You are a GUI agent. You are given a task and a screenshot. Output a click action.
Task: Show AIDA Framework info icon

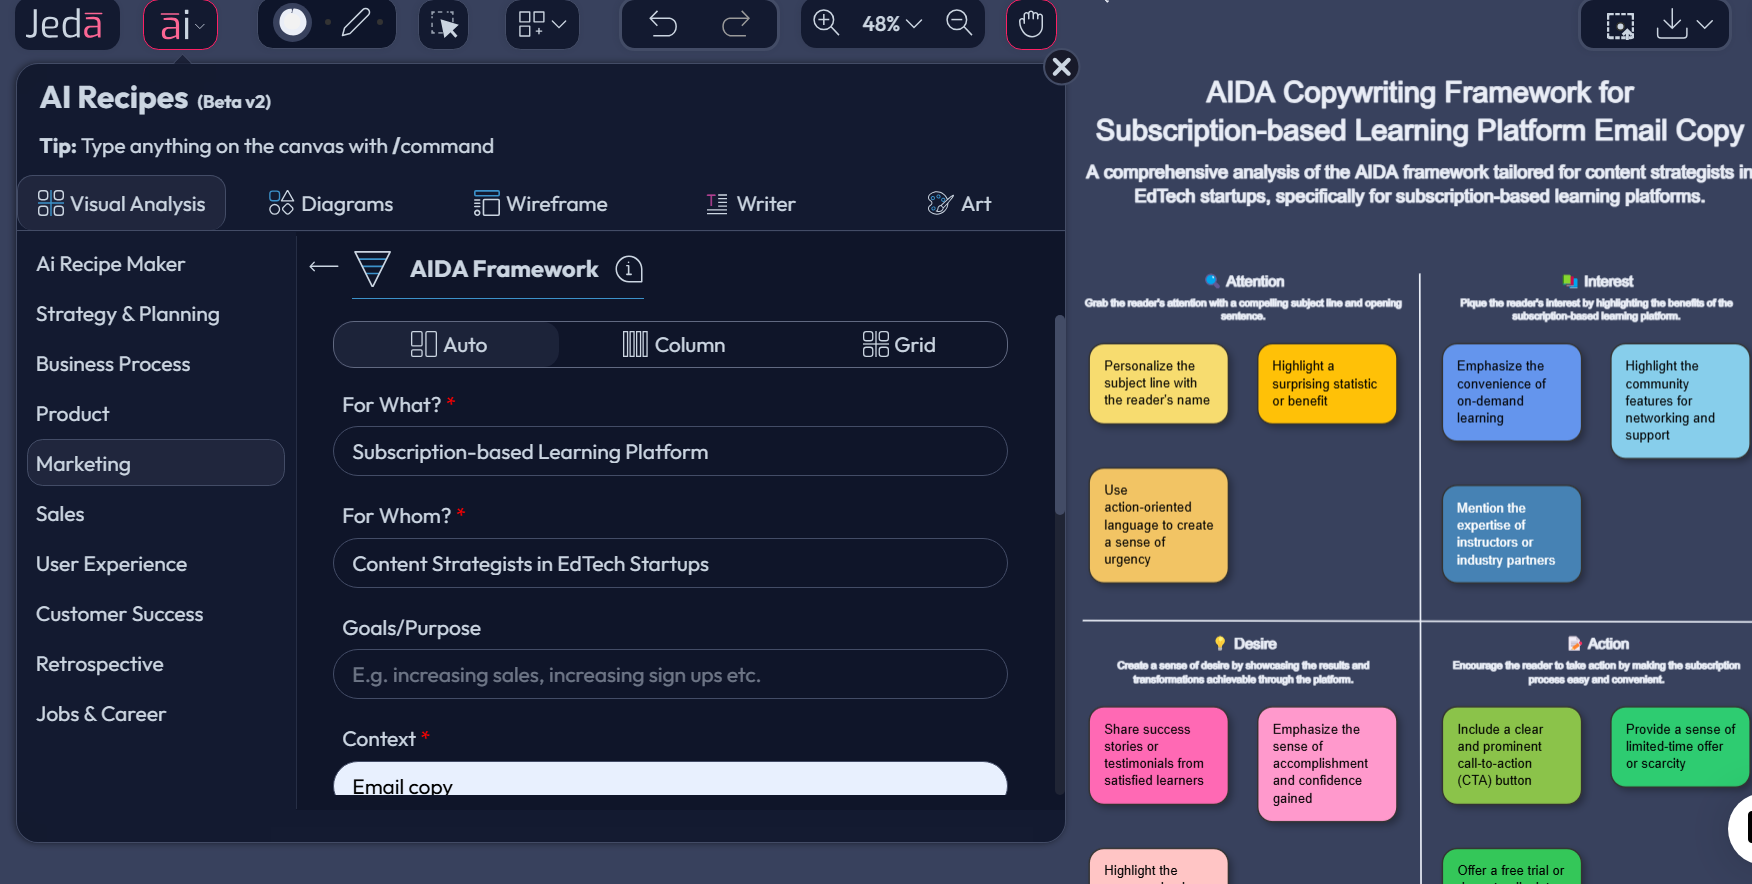pos(629,269)
